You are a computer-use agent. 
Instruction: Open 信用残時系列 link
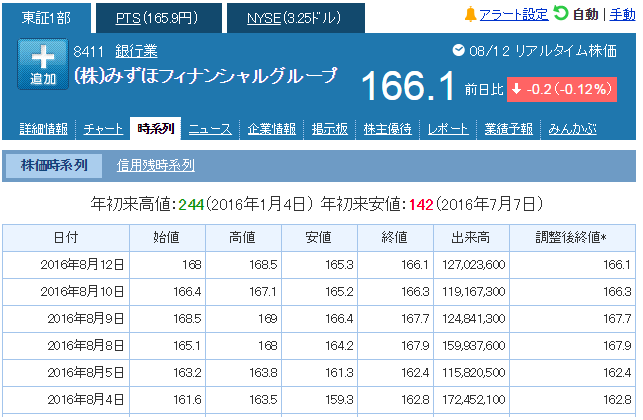[x=155, y=166]
